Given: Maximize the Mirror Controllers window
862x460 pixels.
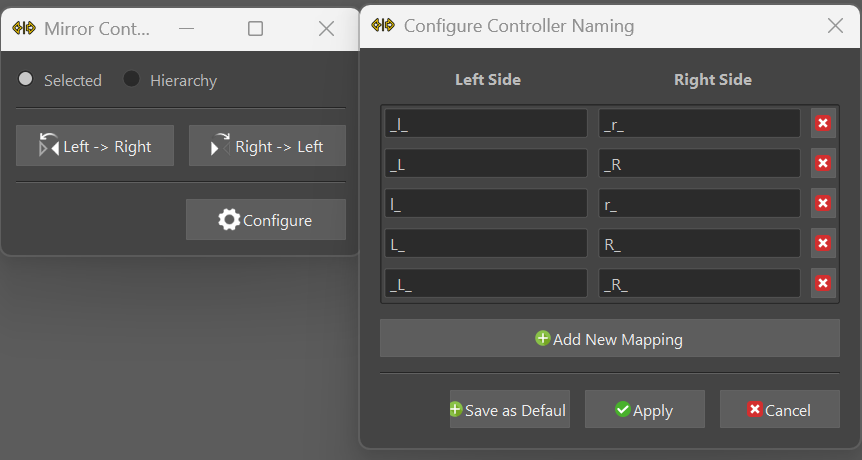Looking at the screenshot, I should point(255,29).
